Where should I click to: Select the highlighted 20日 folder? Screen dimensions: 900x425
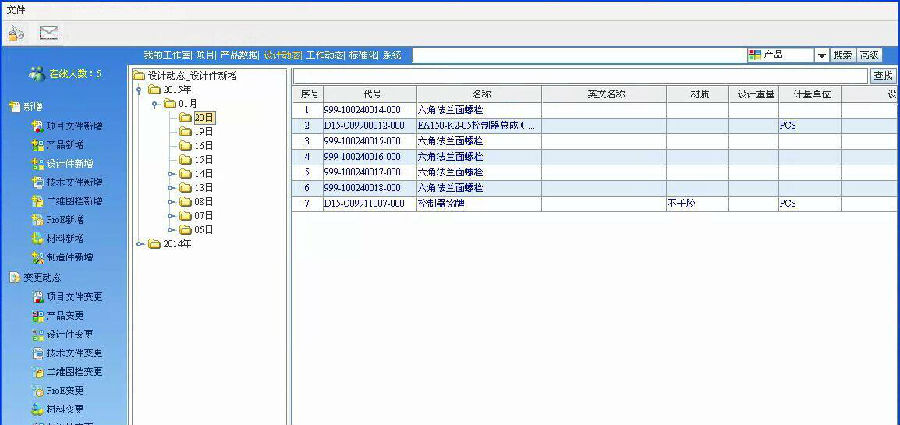point(204,117)
